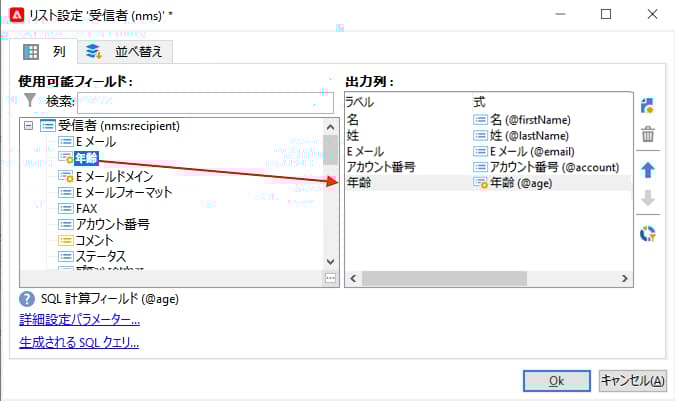
Task: Move selected column up with blue arrow
Action: (x=648, y=170)
